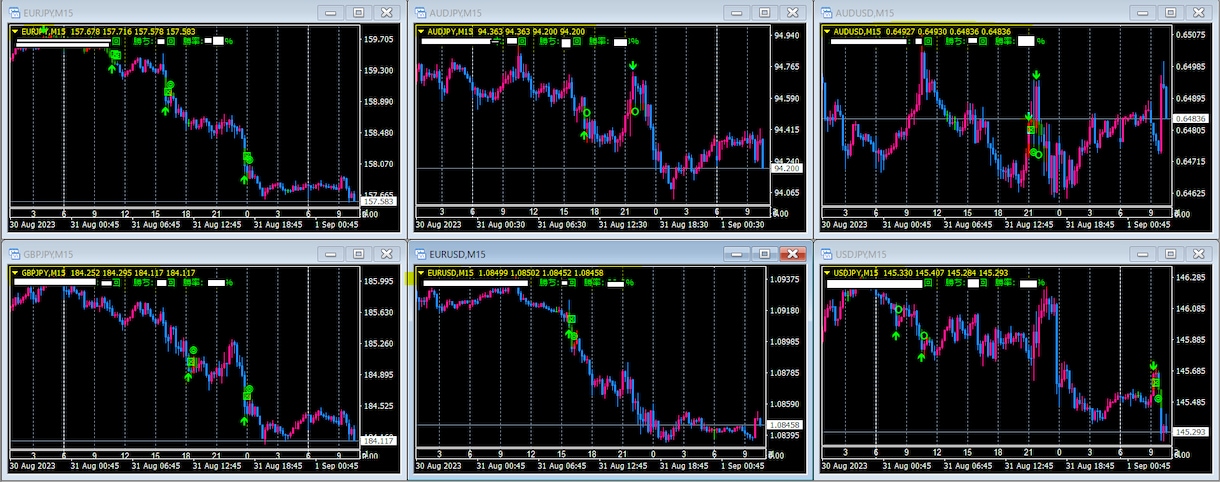Click the AUDJPY,M15 window chart icon
1220x482 pixels.
[x=420, y=13]
